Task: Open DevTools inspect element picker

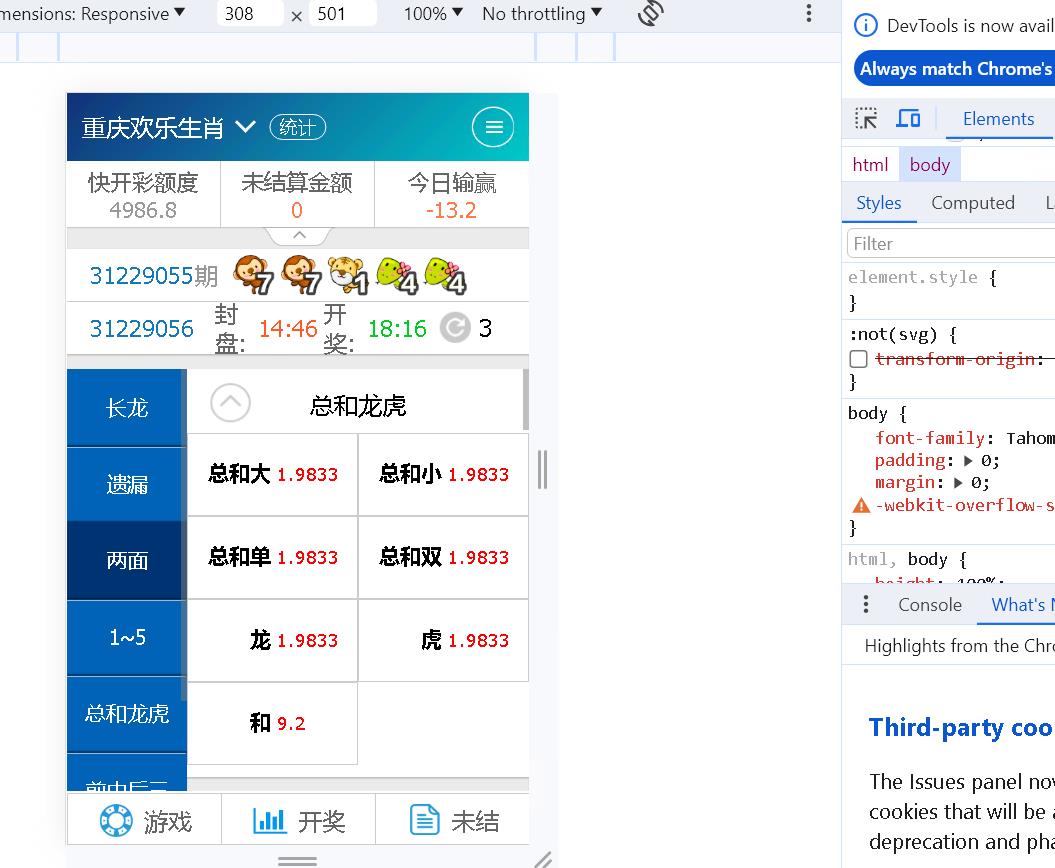Action: [866, 118]
